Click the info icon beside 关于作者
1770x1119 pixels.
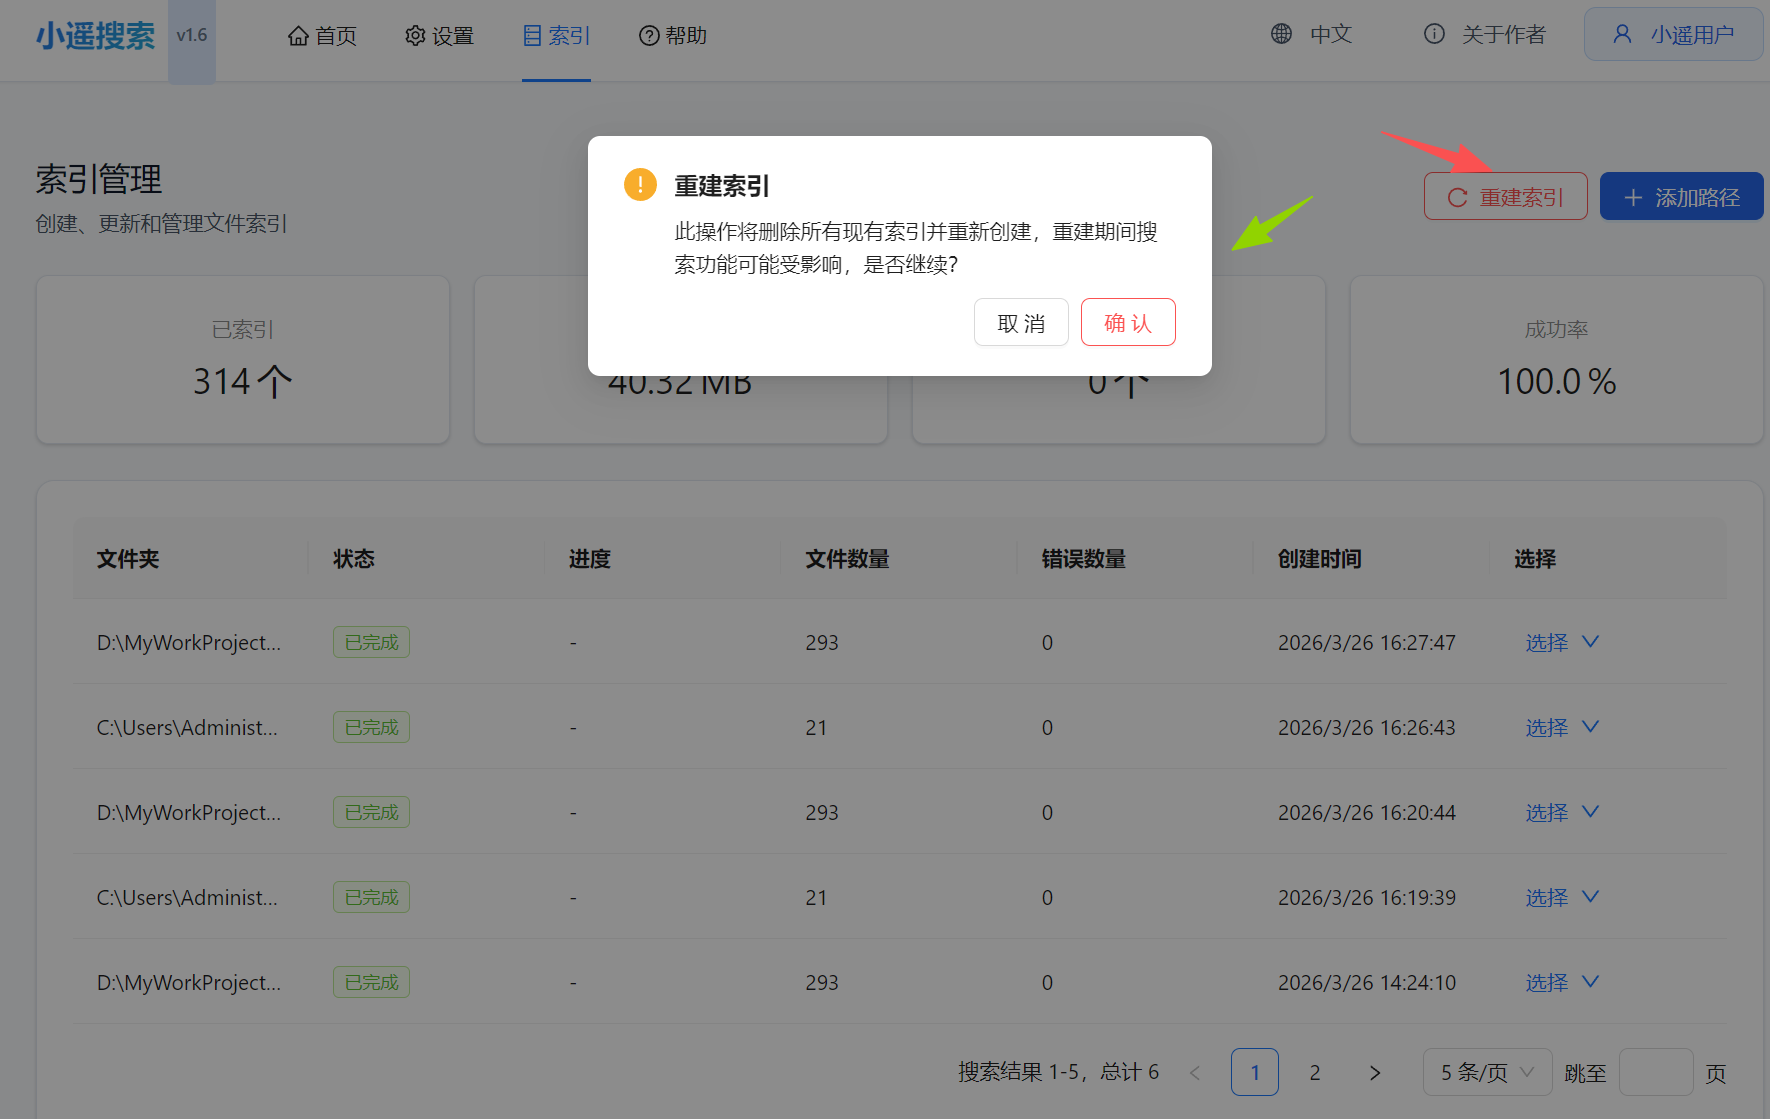[x=1434, y=34]
